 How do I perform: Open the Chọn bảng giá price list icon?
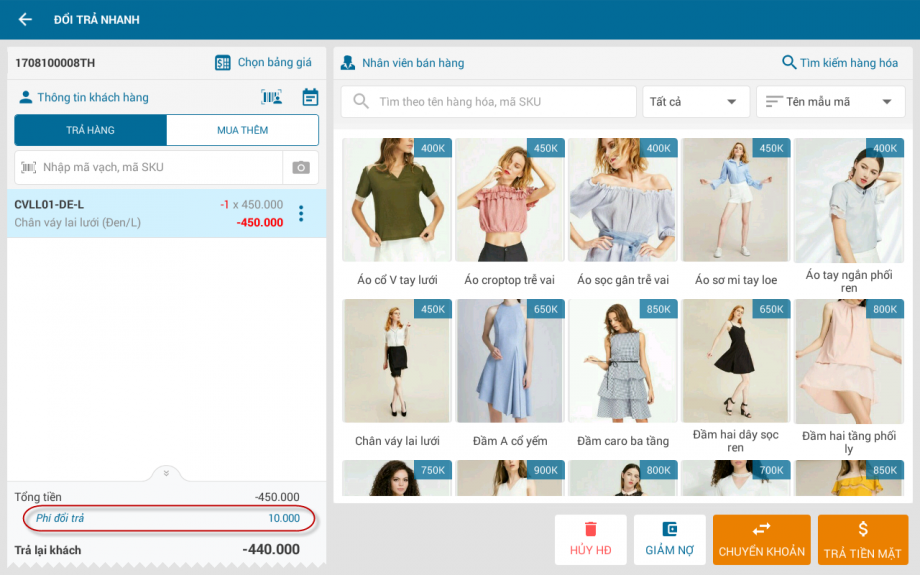(222, 63)
